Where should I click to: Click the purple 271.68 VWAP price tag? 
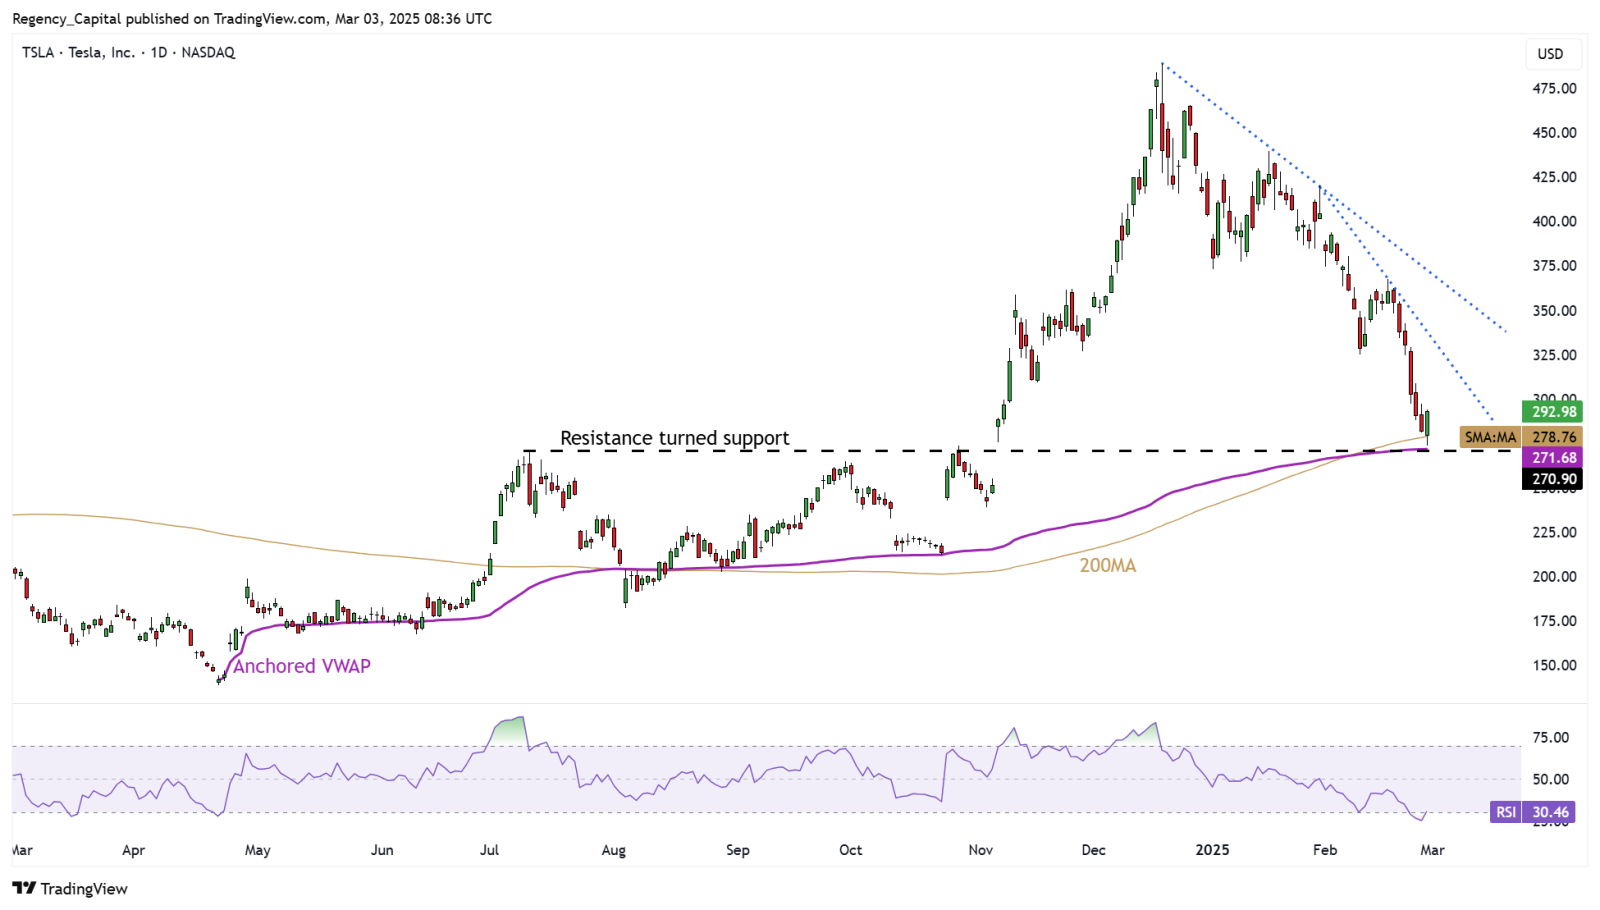[1553, 458]
